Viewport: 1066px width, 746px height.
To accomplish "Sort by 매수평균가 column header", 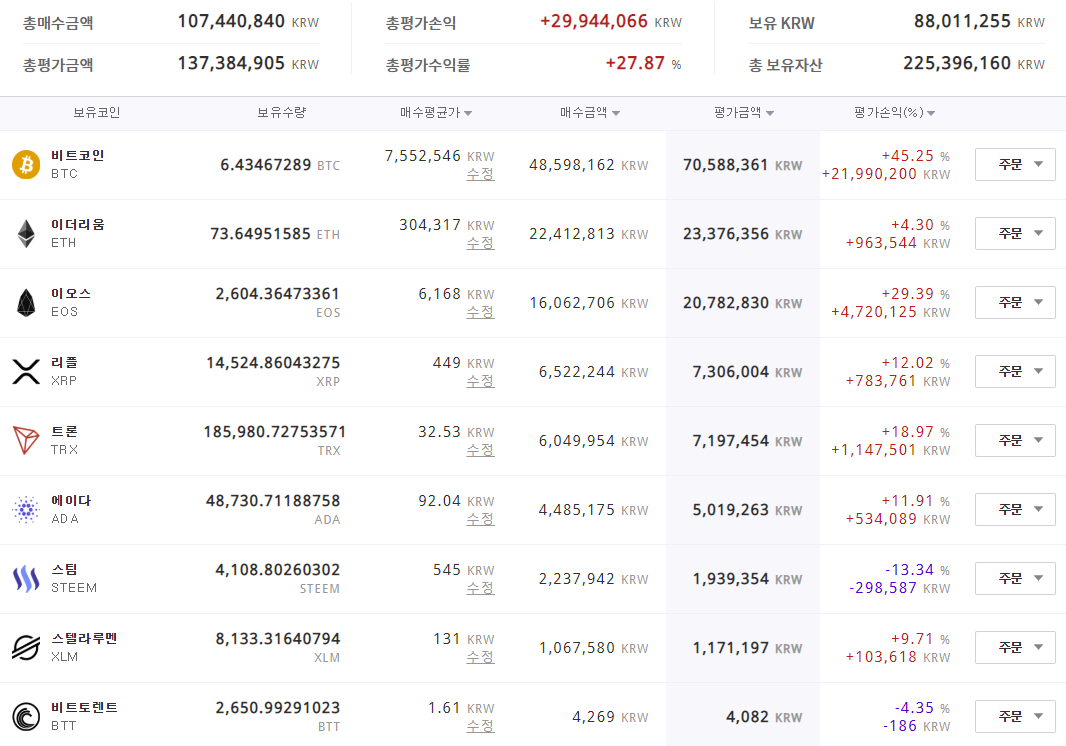I will point(436,113).
